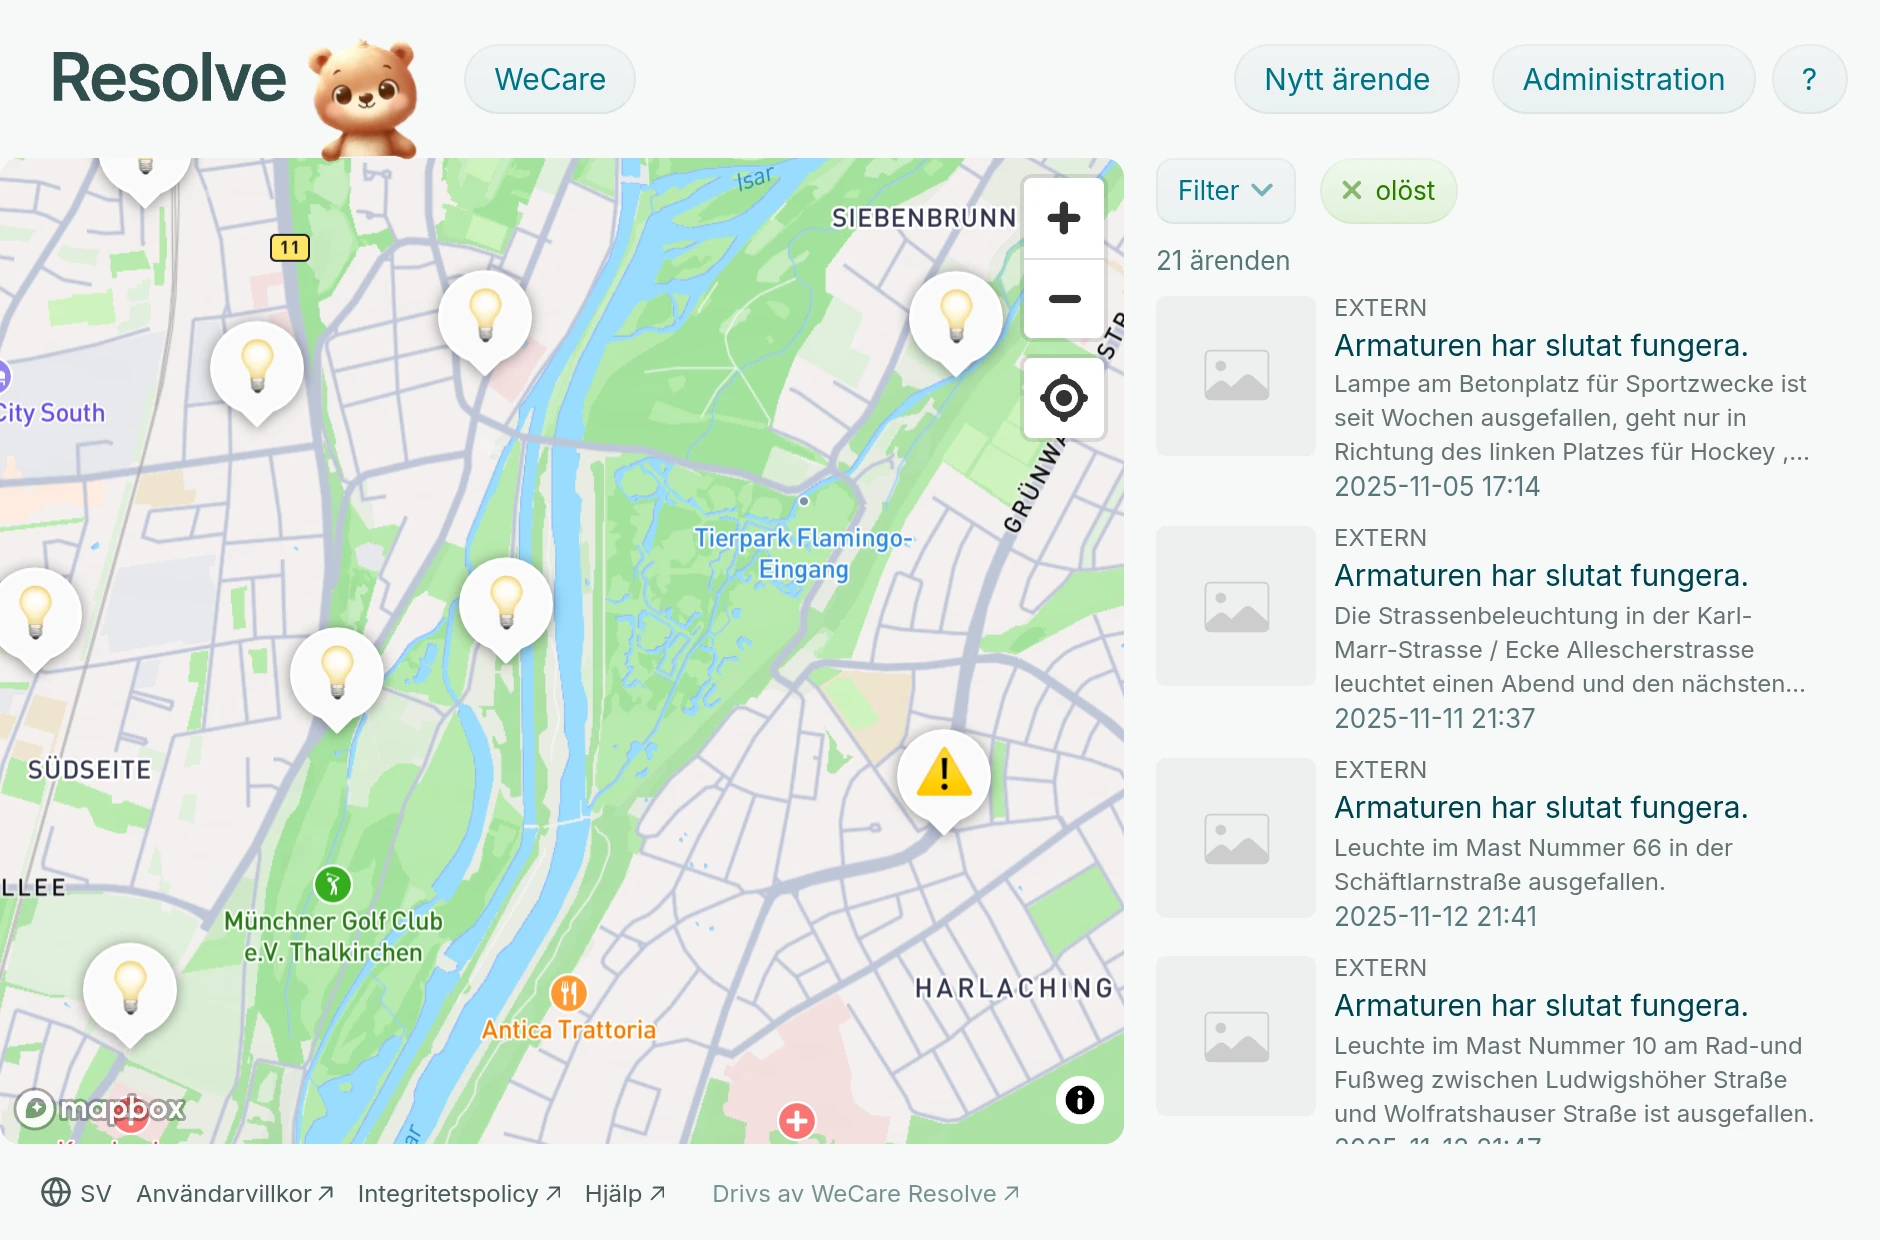The image size is (1880, 1240).
Task: Open the question mark help button
Action: click(x=1809, y=79)
